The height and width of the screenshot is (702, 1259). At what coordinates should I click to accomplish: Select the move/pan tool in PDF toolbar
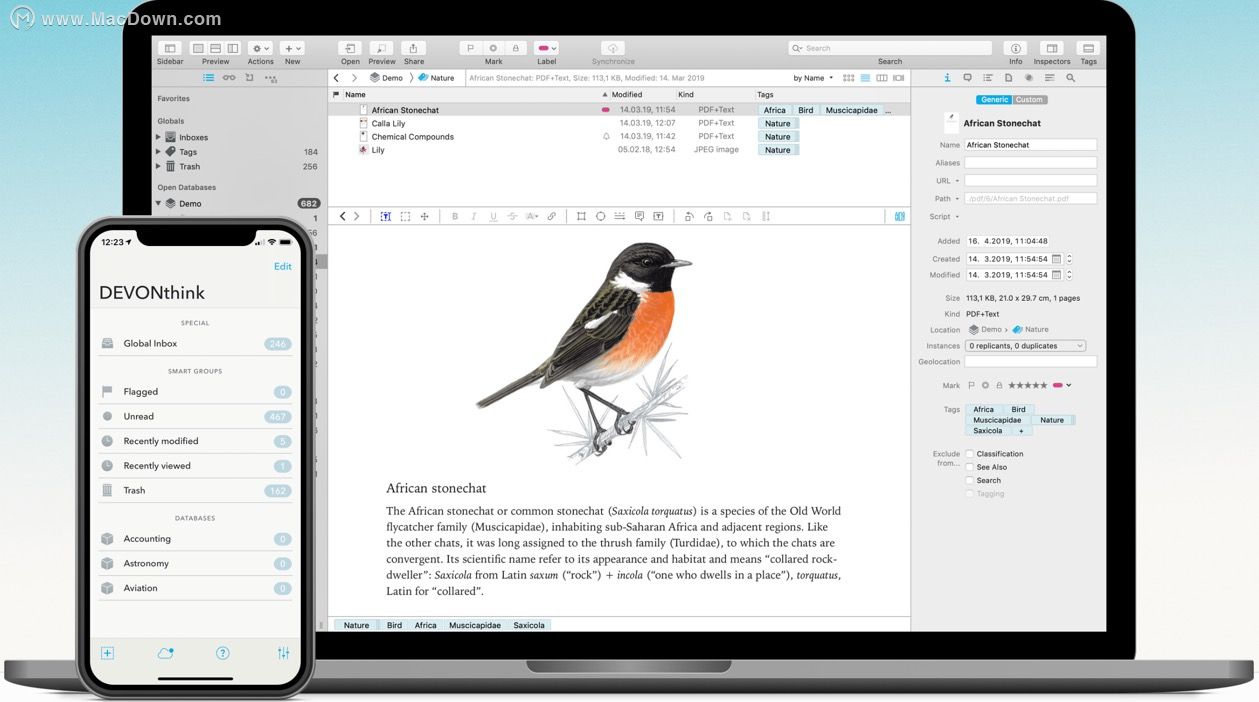(x=424, y=216)
